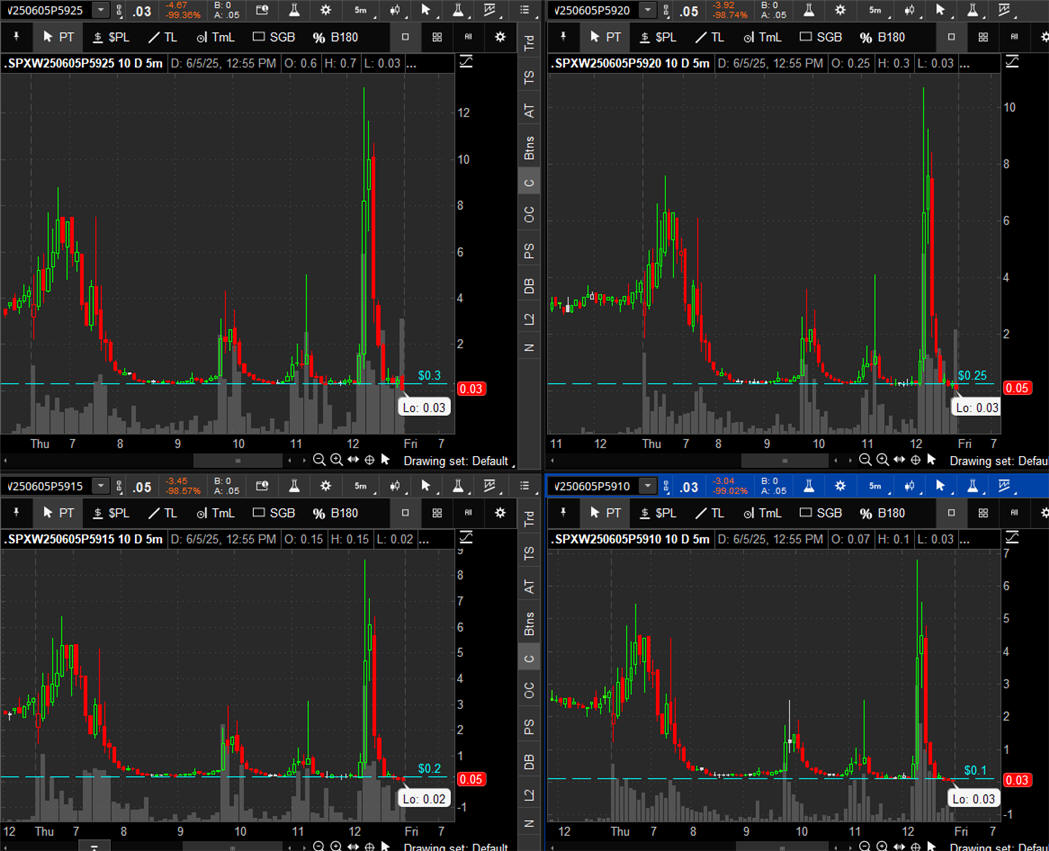Select the B180 percent tool in the P5915 chart
This screenshot has width=1049, height=851.
[335, 513]
